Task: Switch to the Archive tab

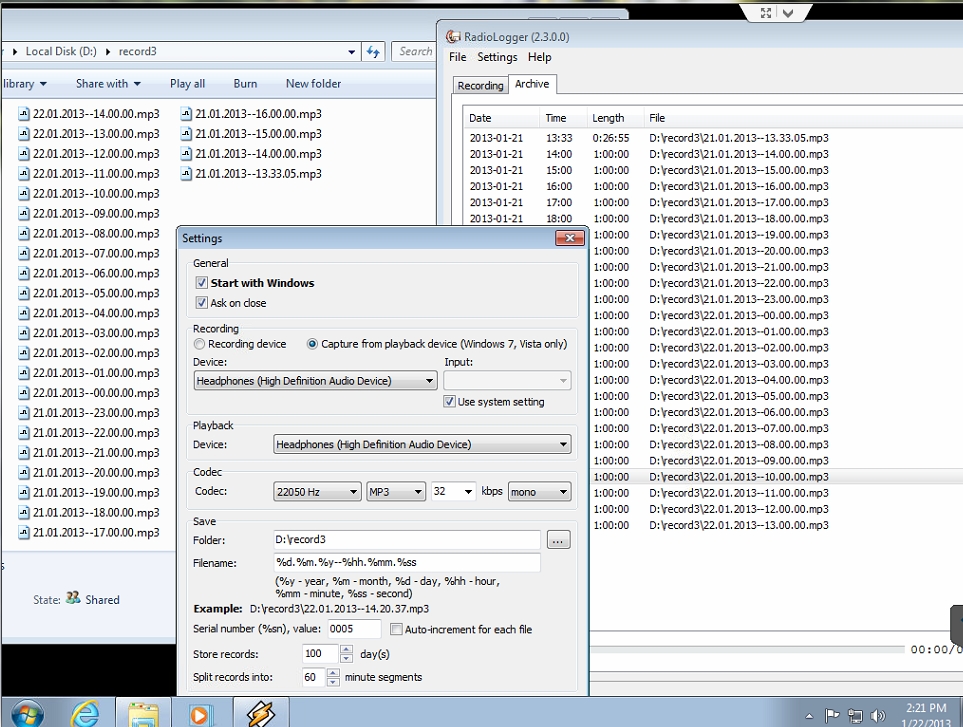Action: click(x=532, y=84)
